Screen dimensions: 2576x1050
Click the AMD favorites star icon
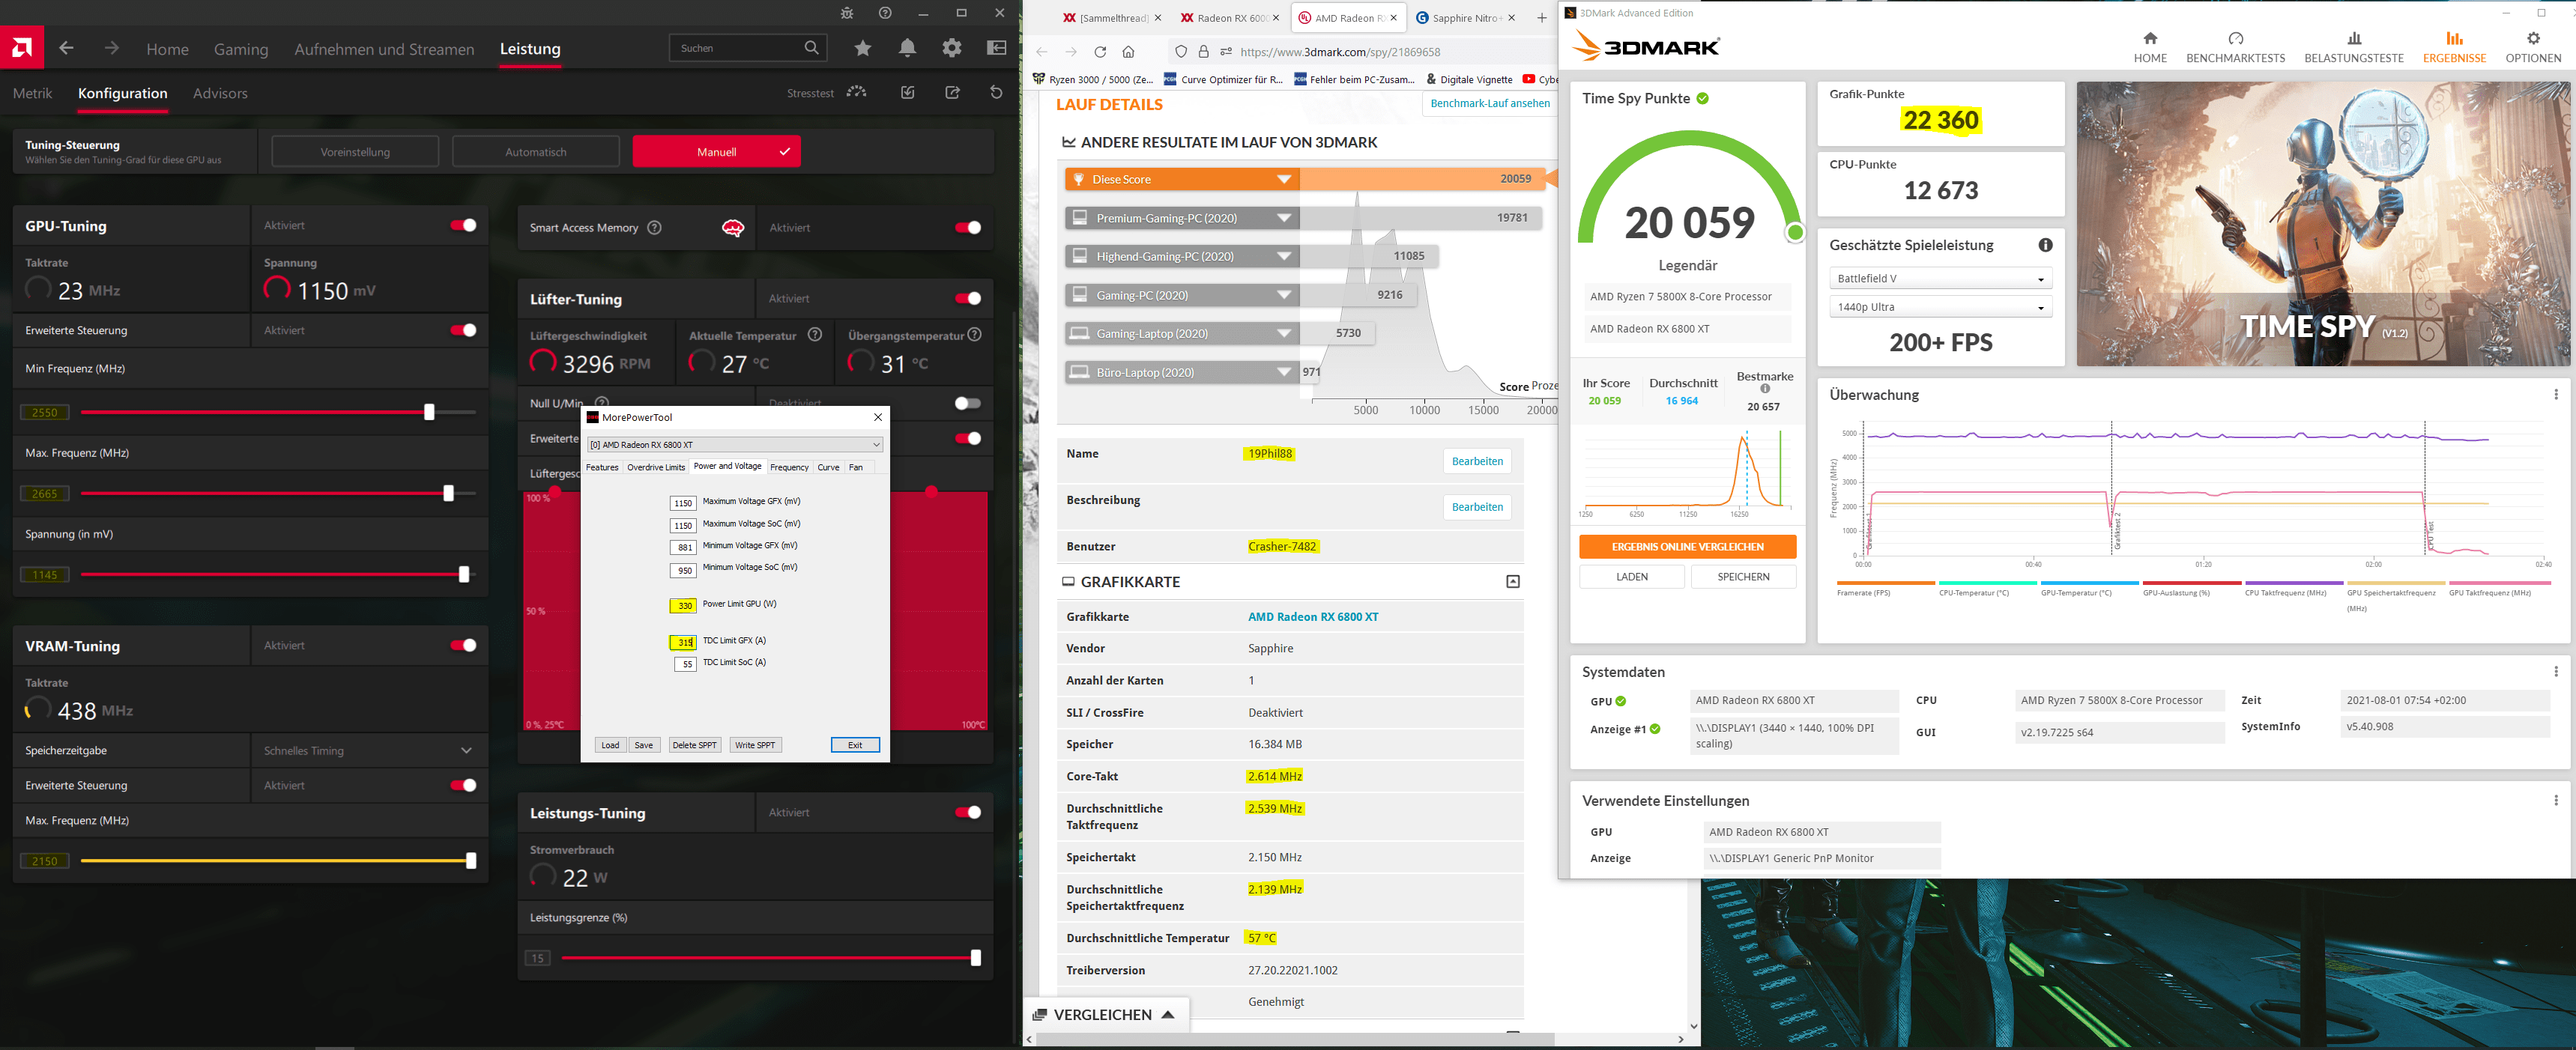coord(863,48)
